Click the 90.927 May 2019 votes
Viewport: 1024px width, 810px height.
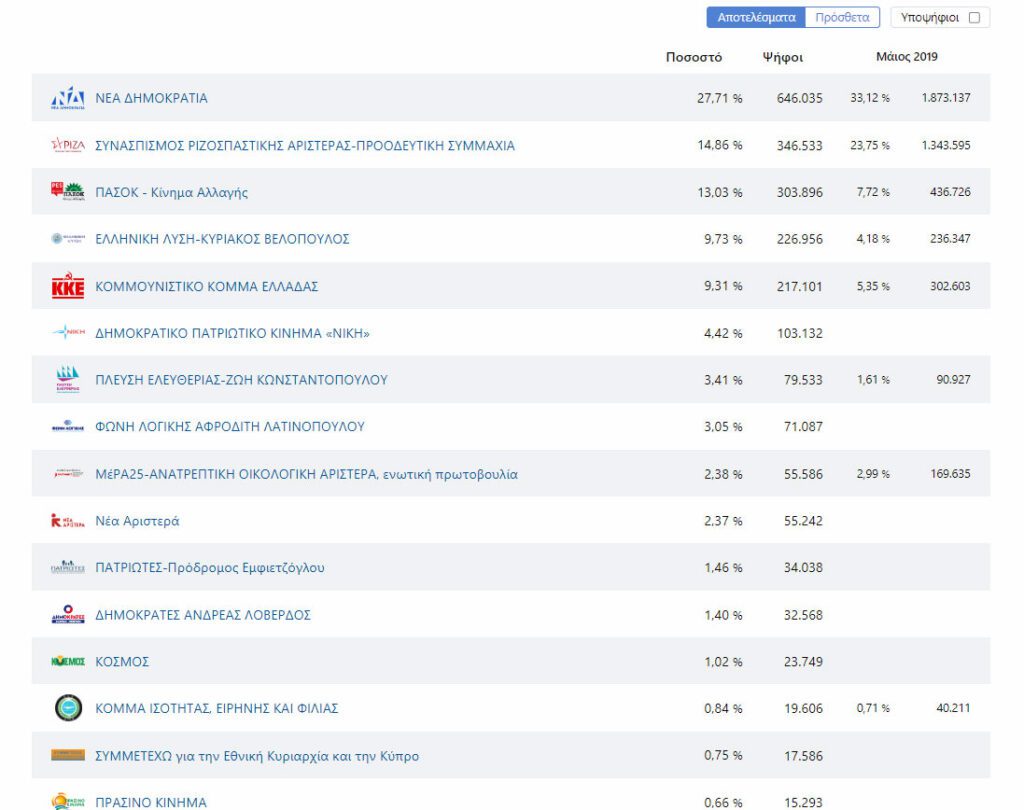click(x=953, y=380)
